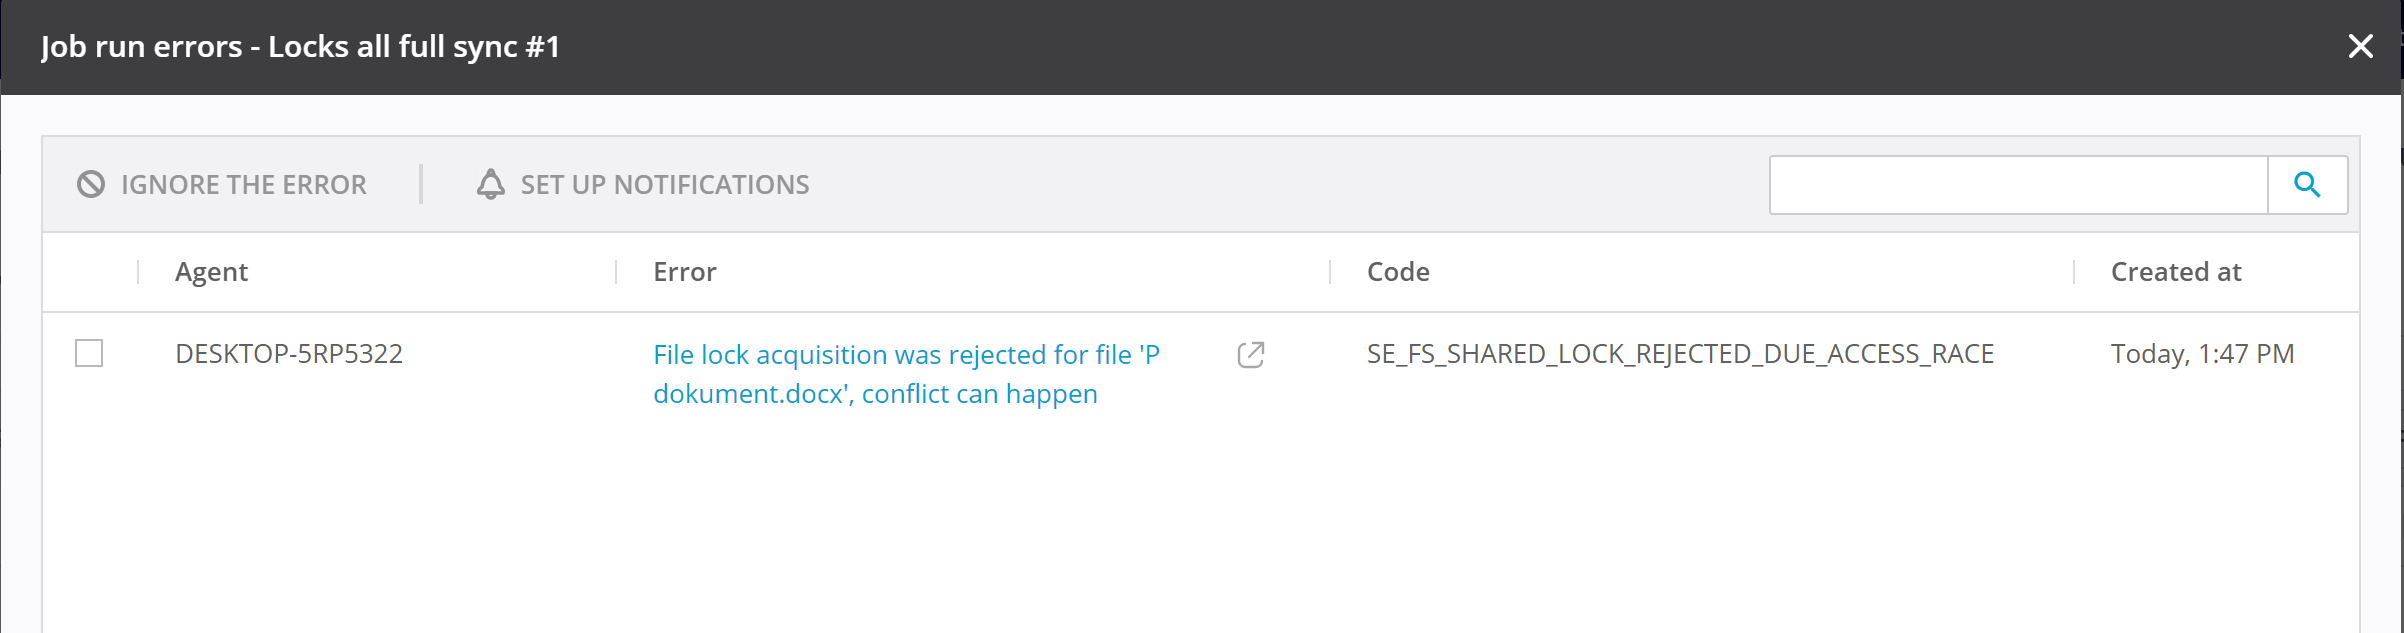Click the 'Today, 1:47 PM' timestamp cell
The image size is (2404, 633).
click(2202, 354)
